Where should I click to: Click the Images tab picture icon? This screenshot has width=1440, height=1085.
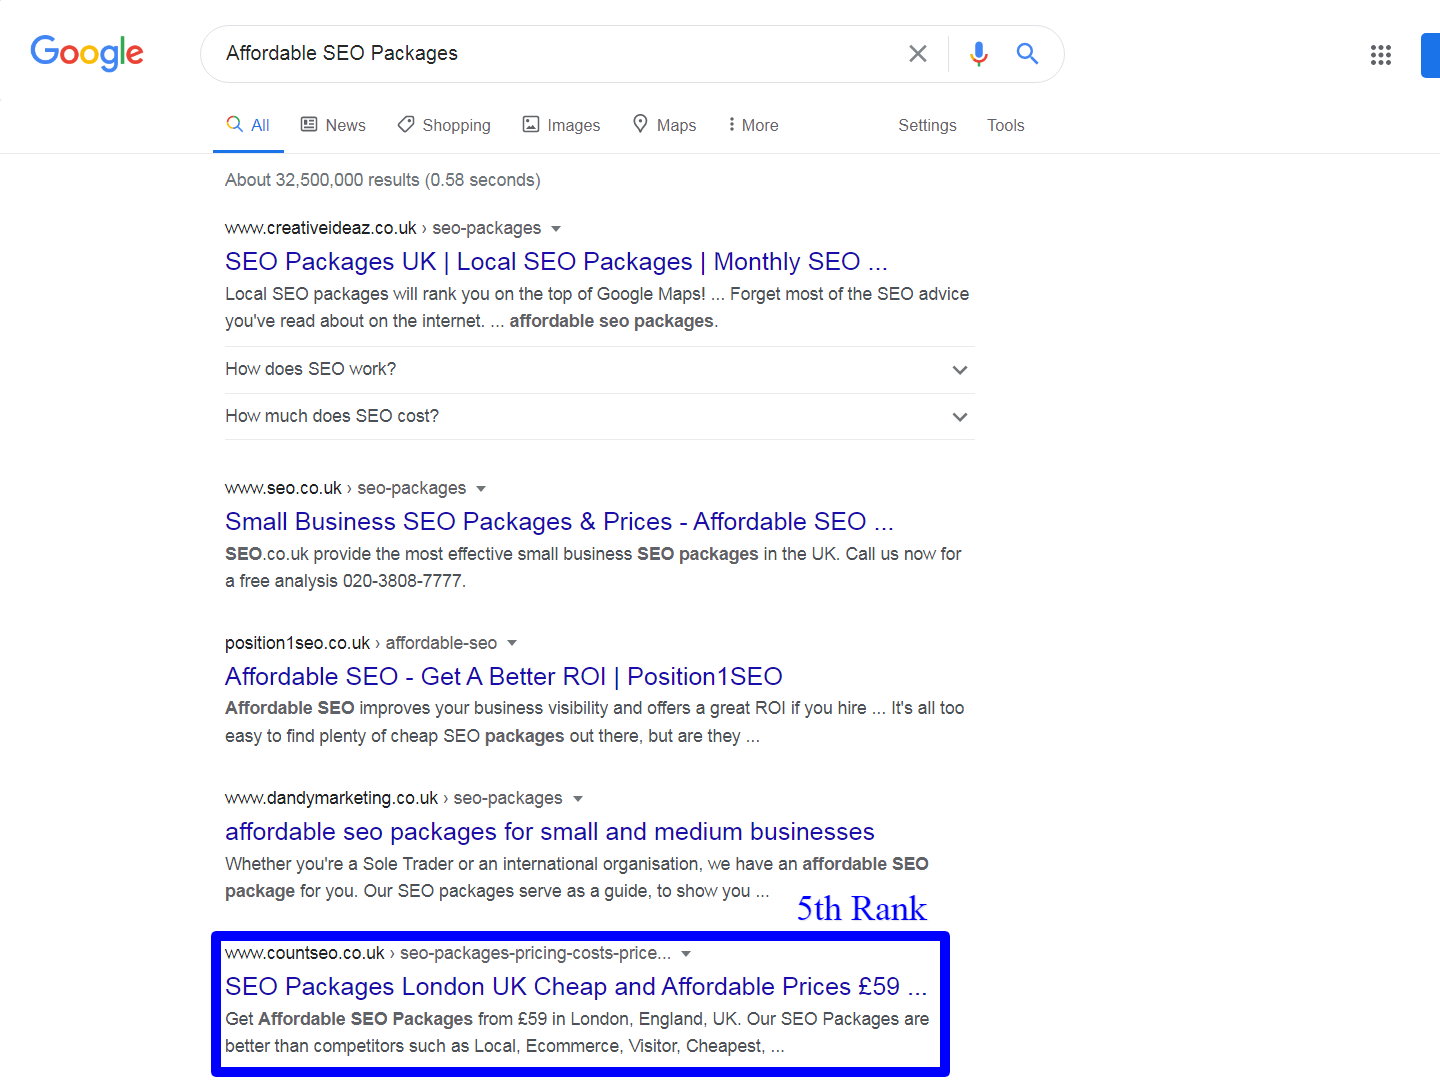(531, 124)
